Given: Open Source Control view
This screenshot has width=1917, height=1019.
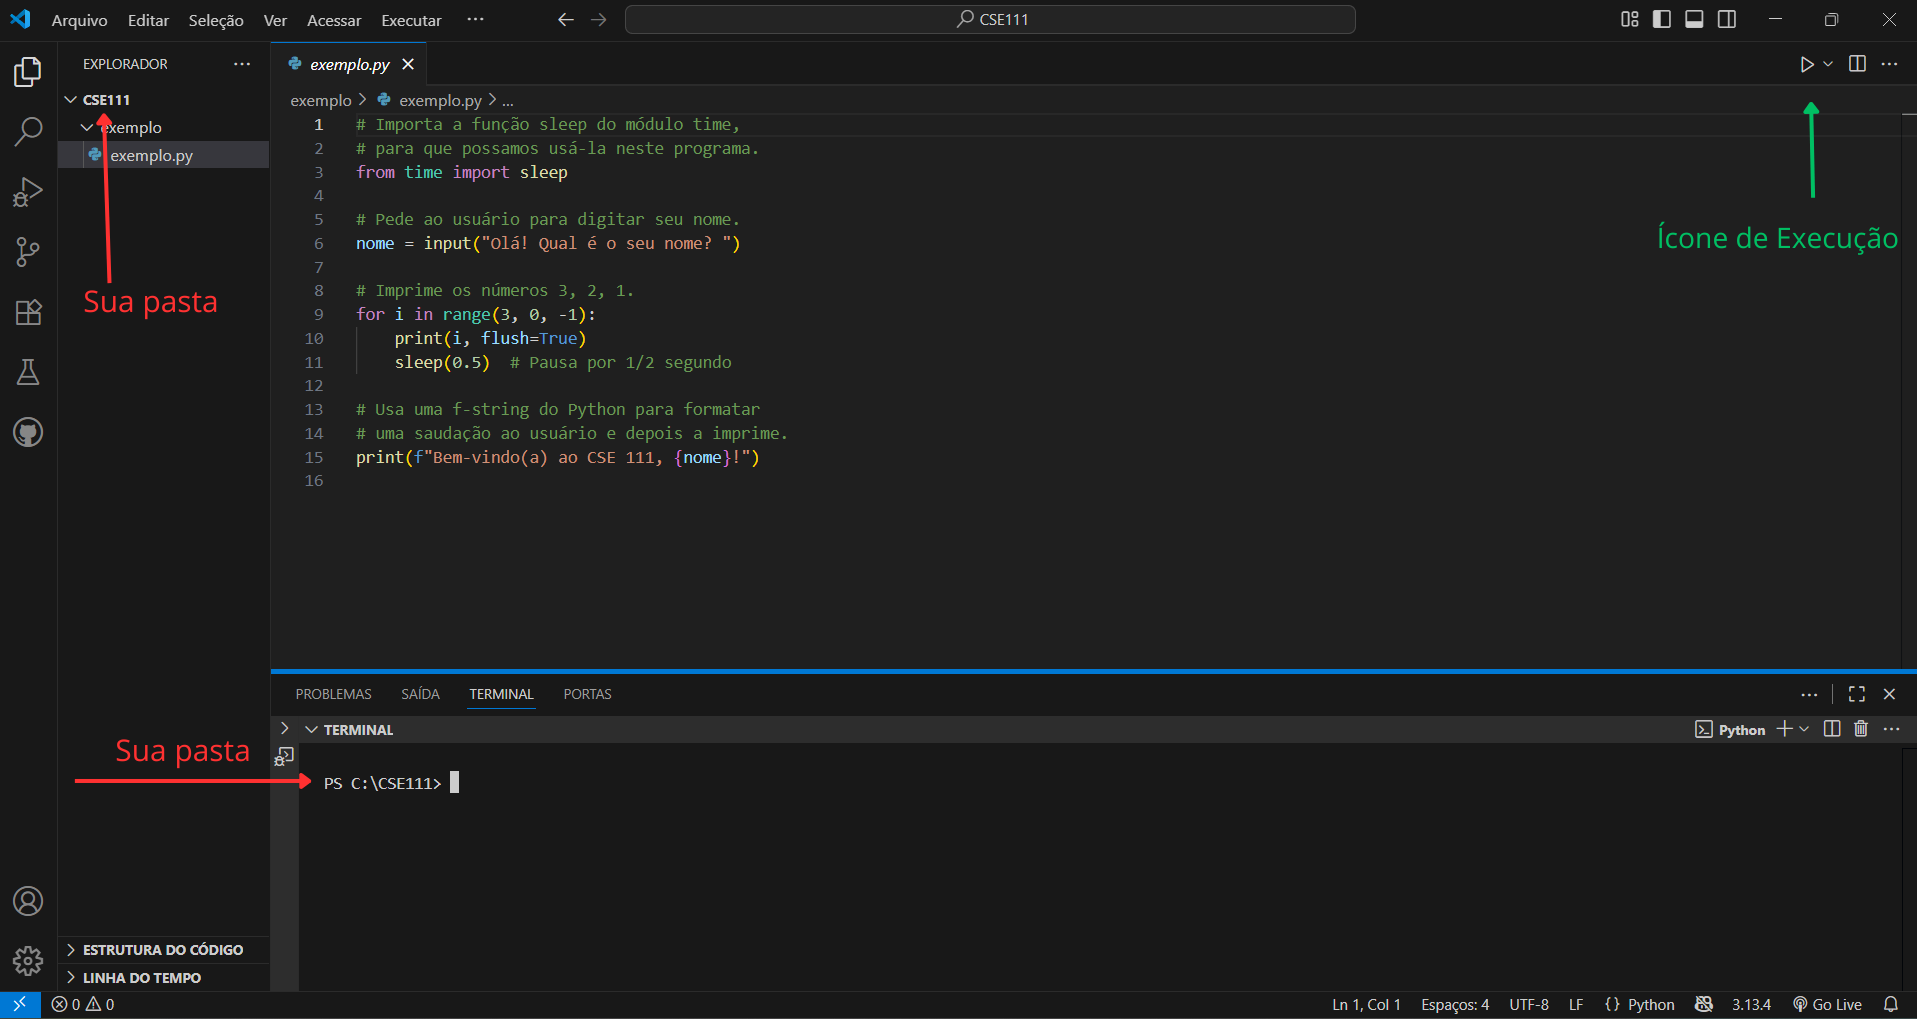Looking at the screenshot, I should tap(28, 252).
